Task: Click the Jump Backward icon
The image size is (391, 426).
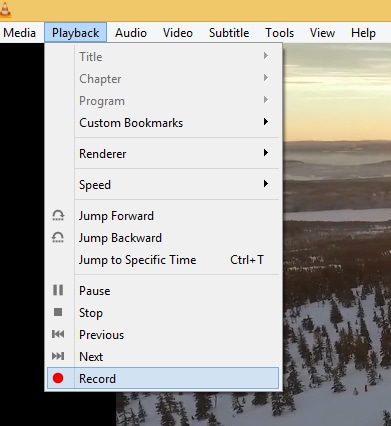Action: [x=58, y=237]
